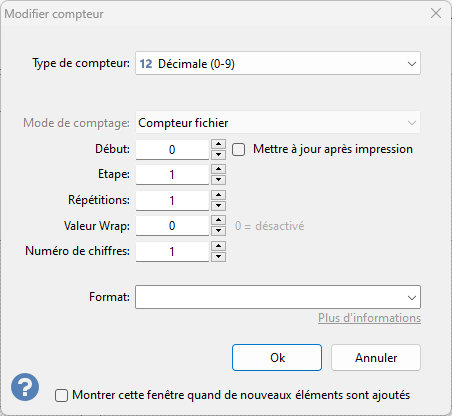Click the Début input field
Screen dimensions: 452x416
coord(172,150)
